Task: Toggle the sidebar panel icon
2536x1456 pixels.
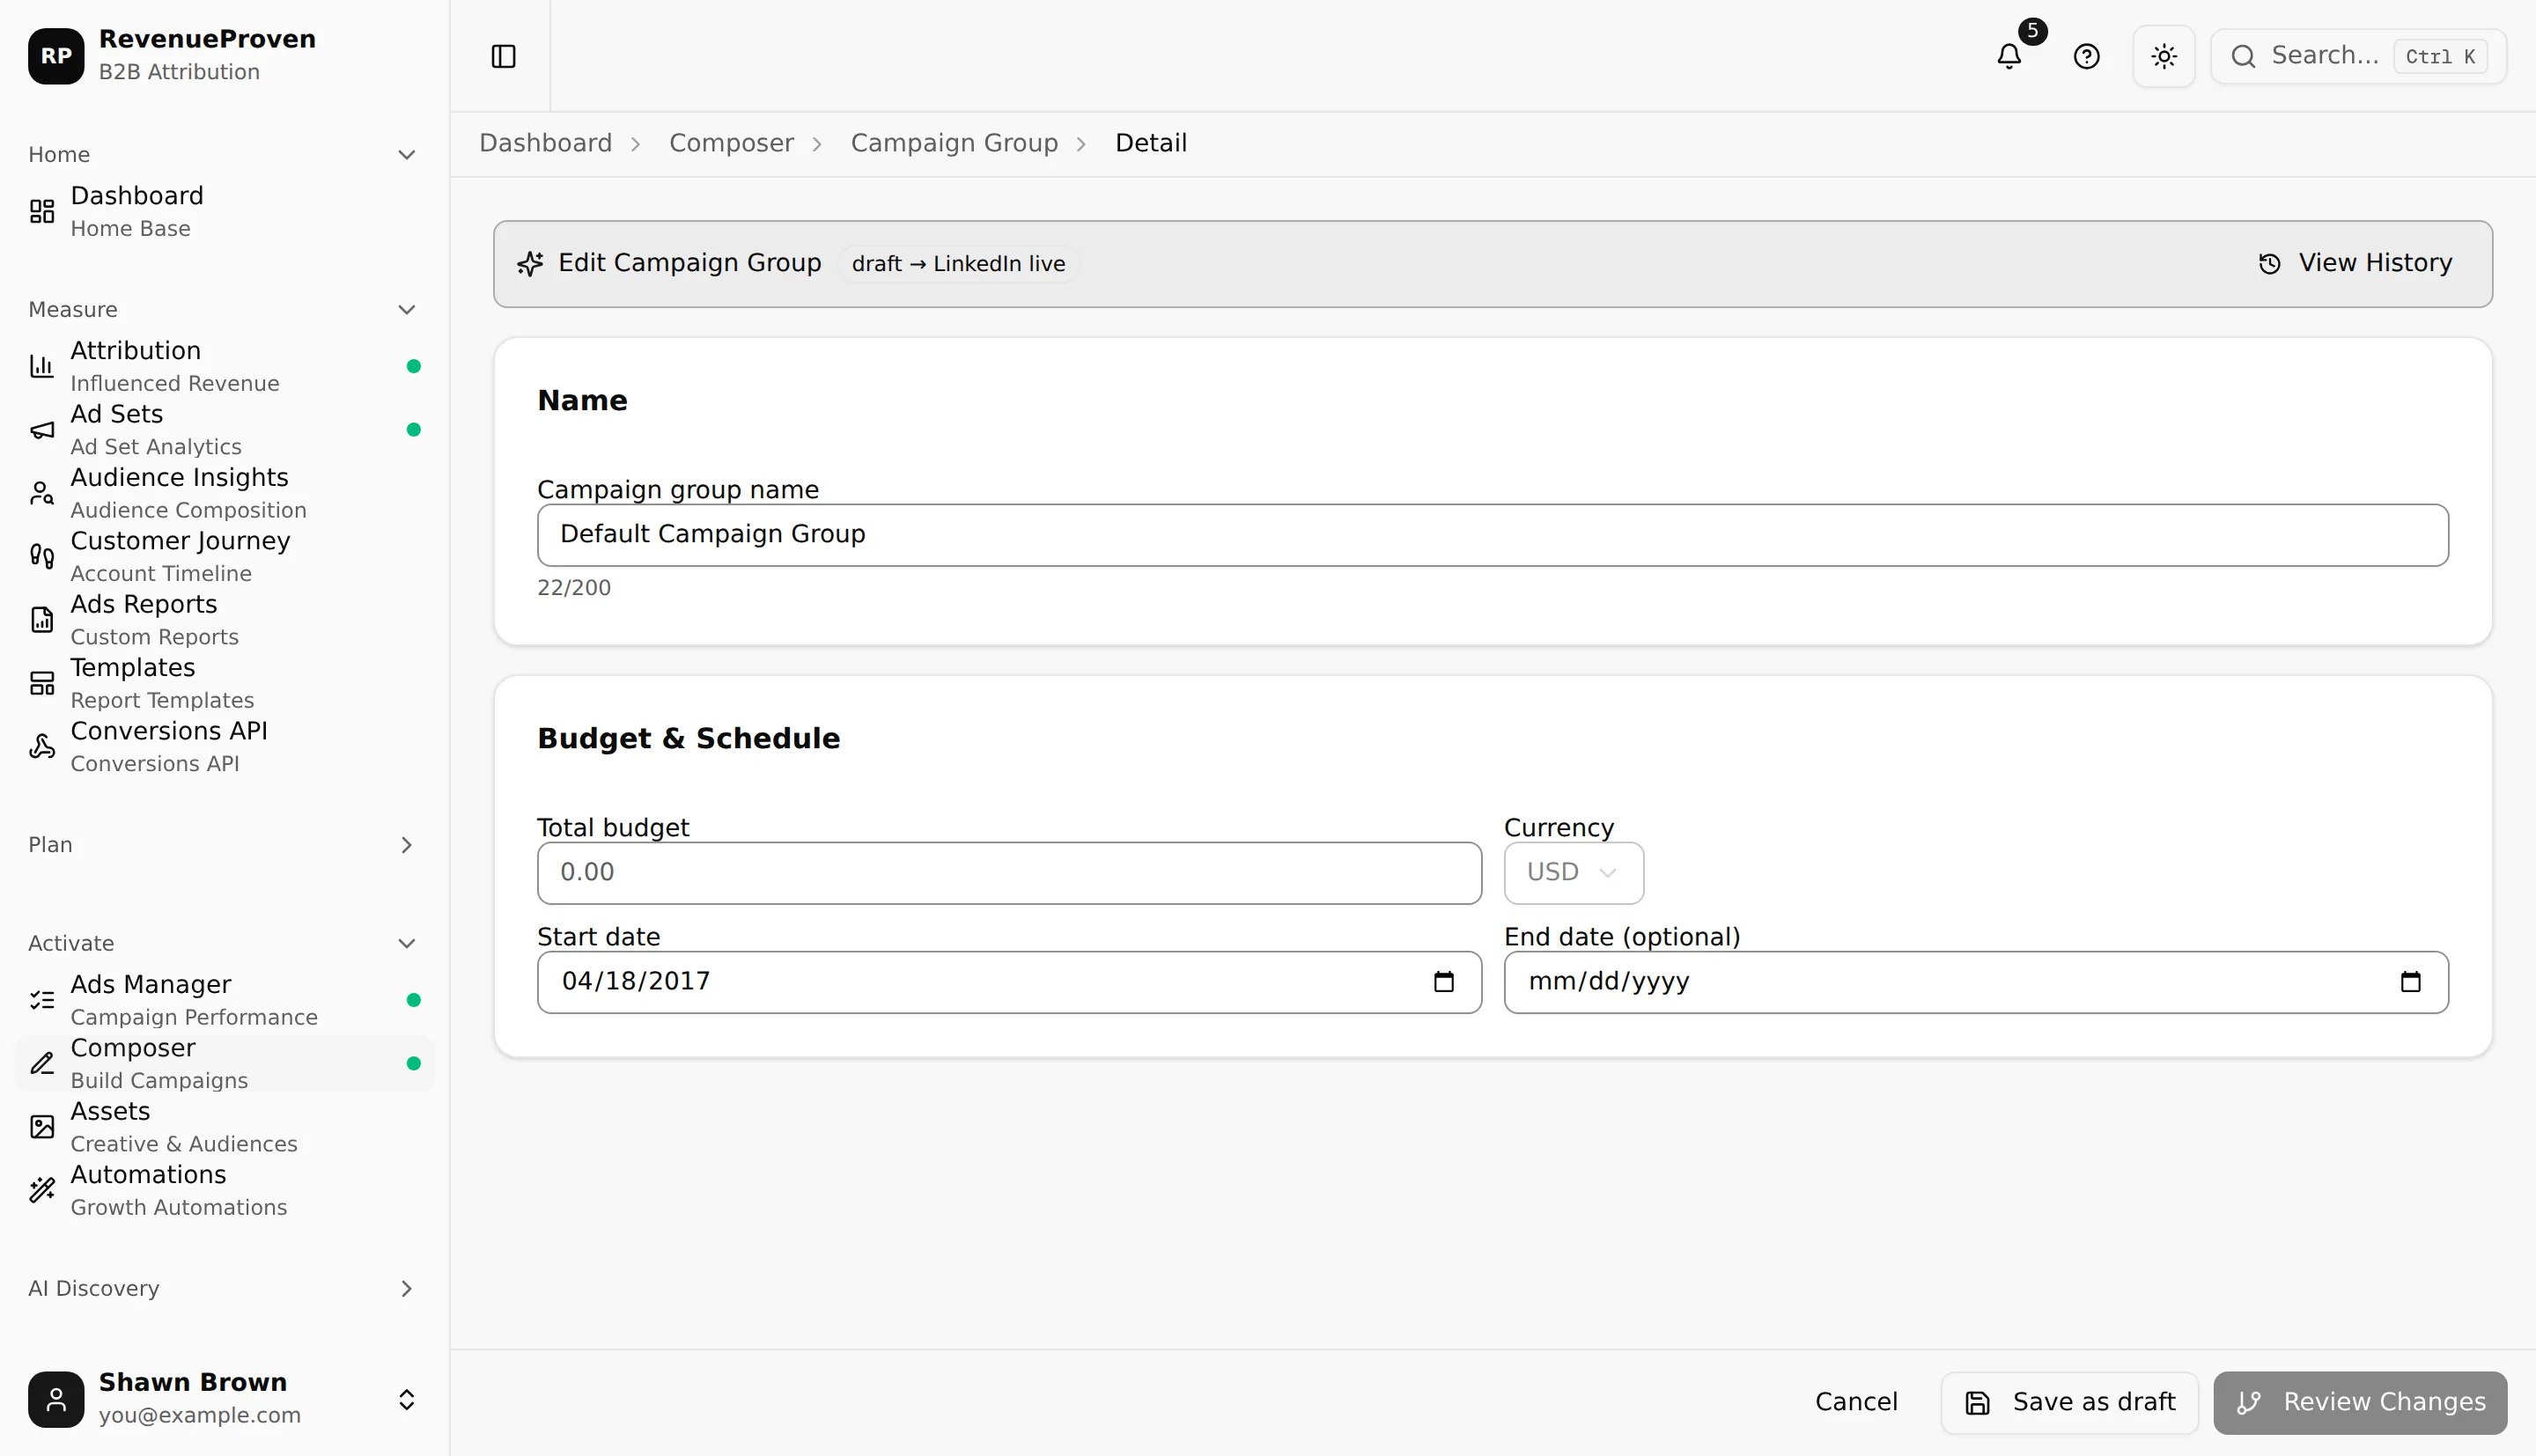Action: pos(503,56)
